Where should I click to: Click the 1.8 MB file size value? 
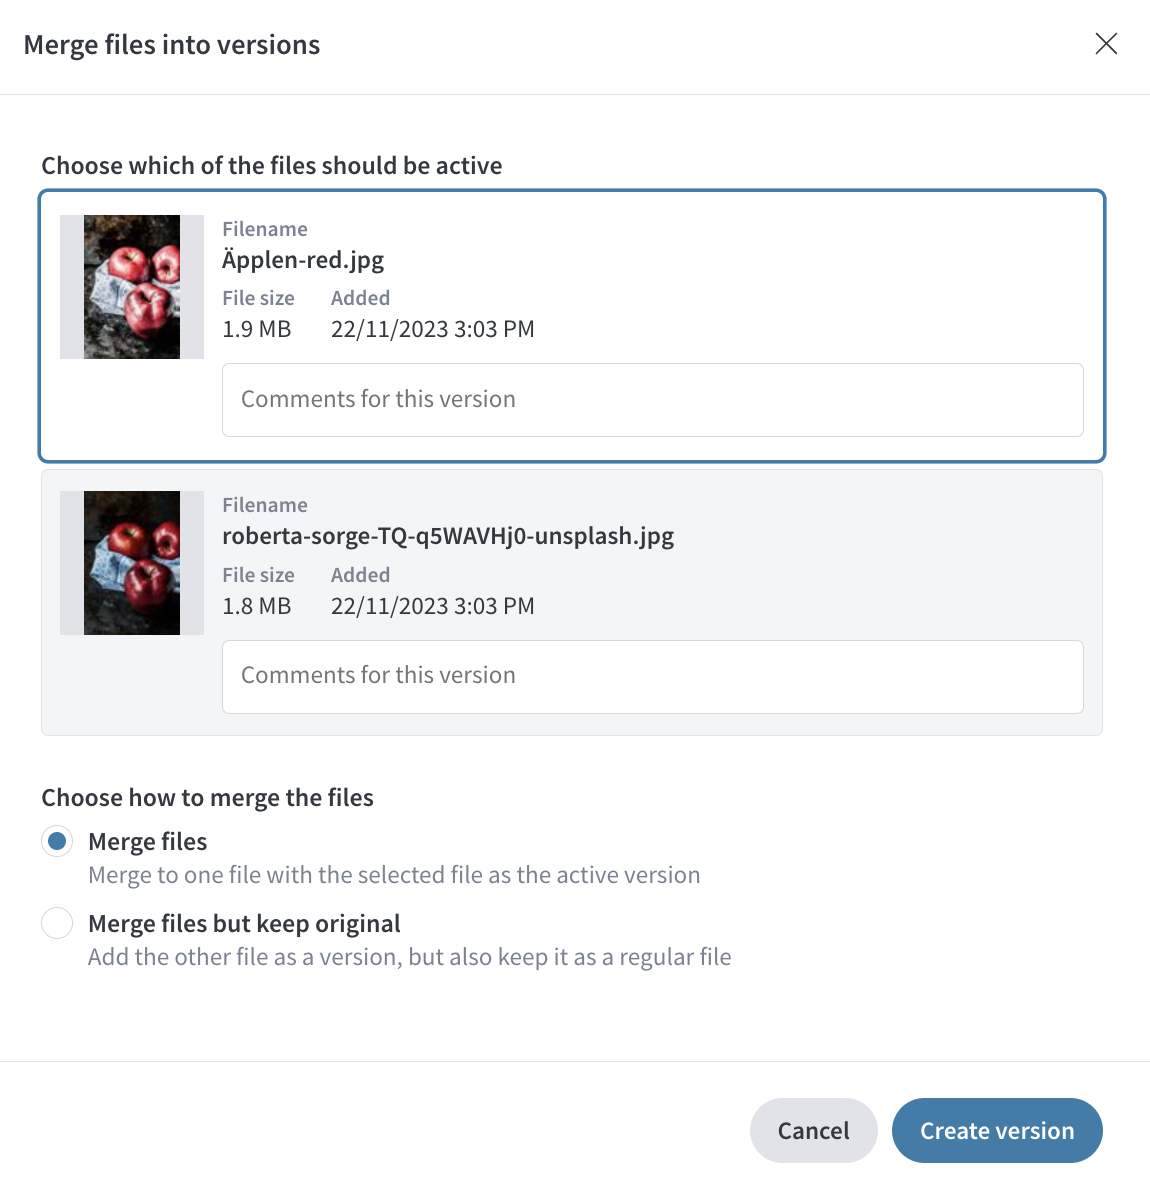256,606
